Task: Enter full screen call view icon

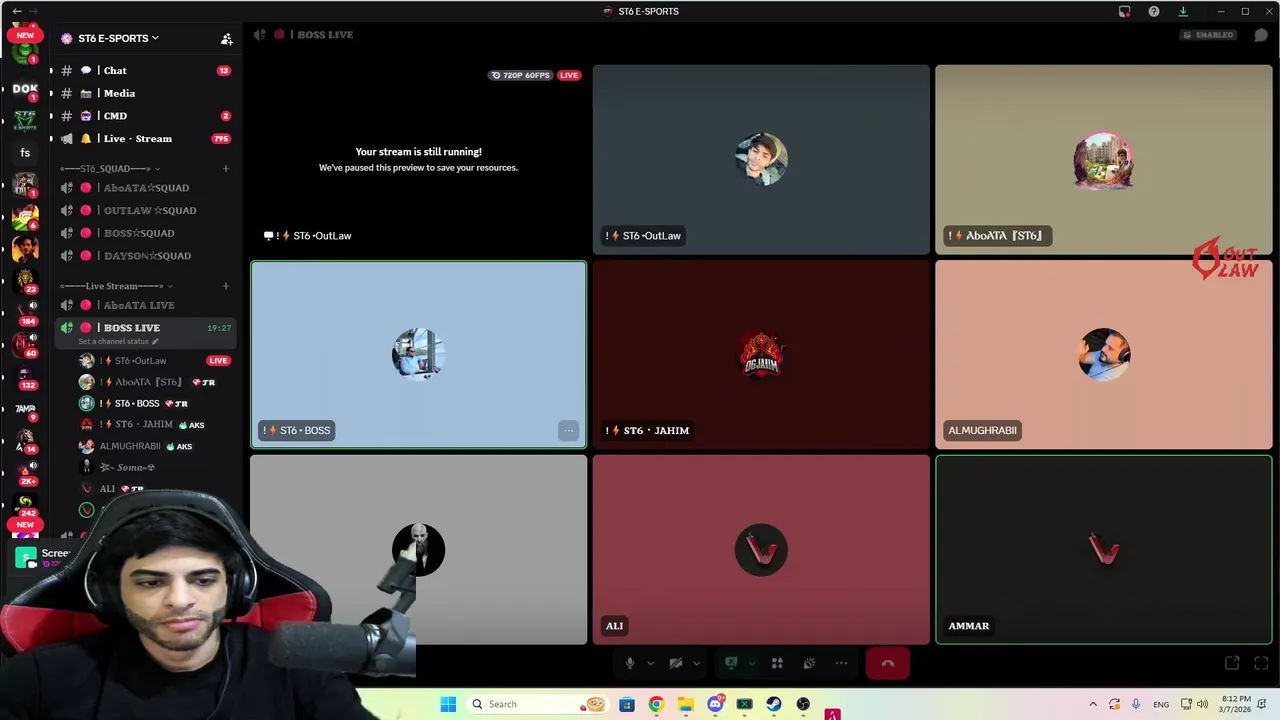Action: (1261, 663)
